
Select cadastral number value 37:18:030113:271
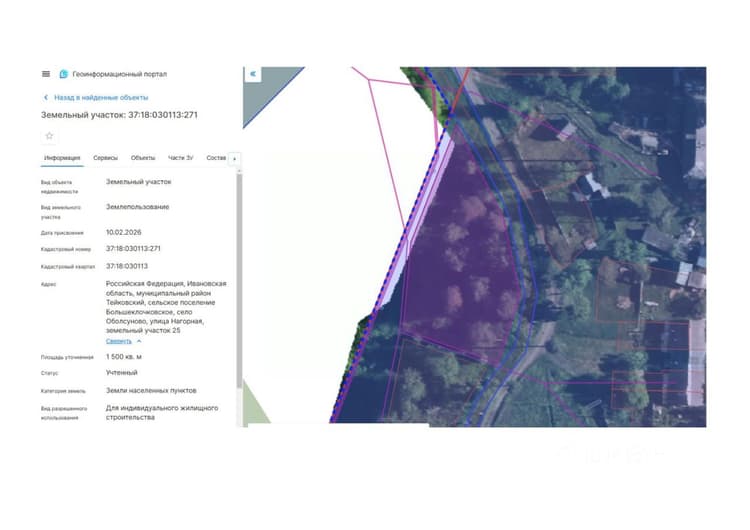(x=133, y=249)
